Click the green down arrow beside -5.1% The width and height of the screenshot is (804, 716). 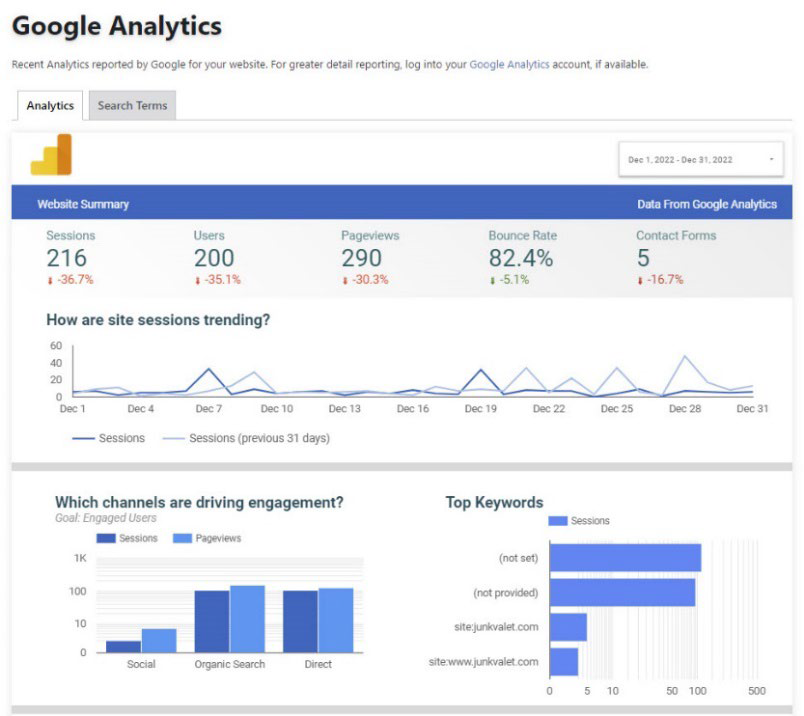point(492,281)
